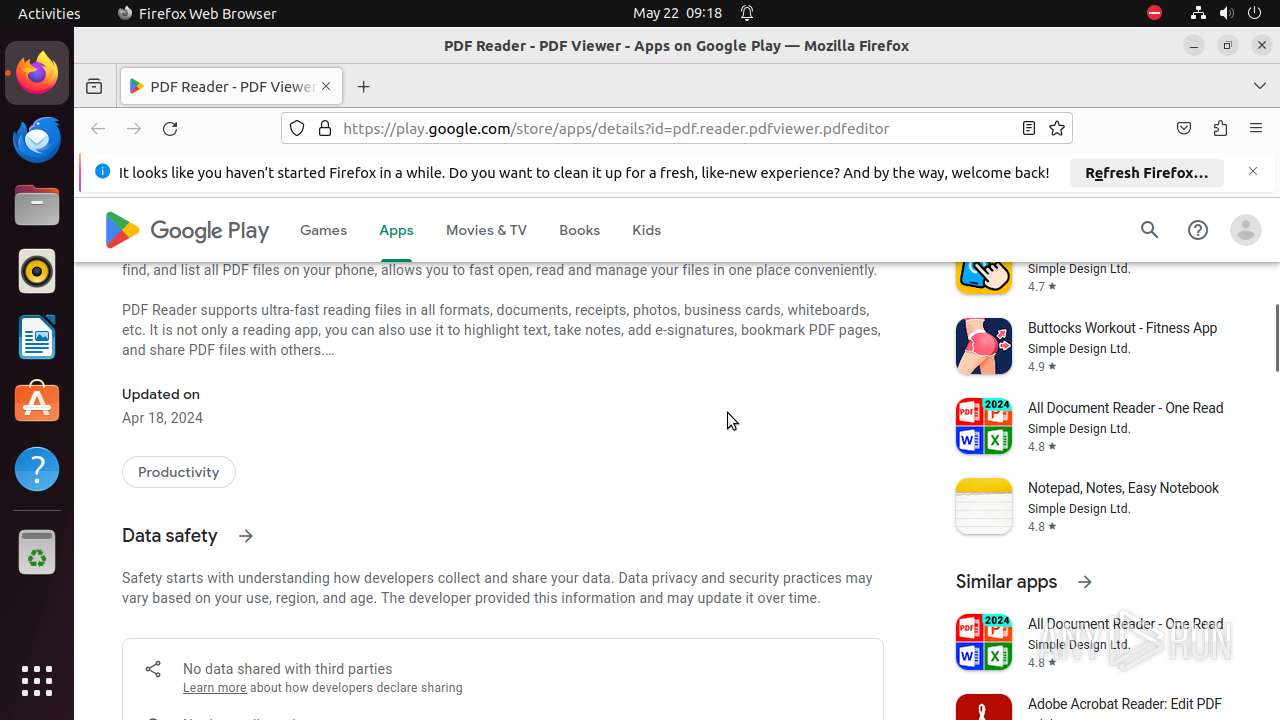The height and width of the screenshot is (720, 1280).
Task: Click the address bar URL field
Action: tap(676, 128)
